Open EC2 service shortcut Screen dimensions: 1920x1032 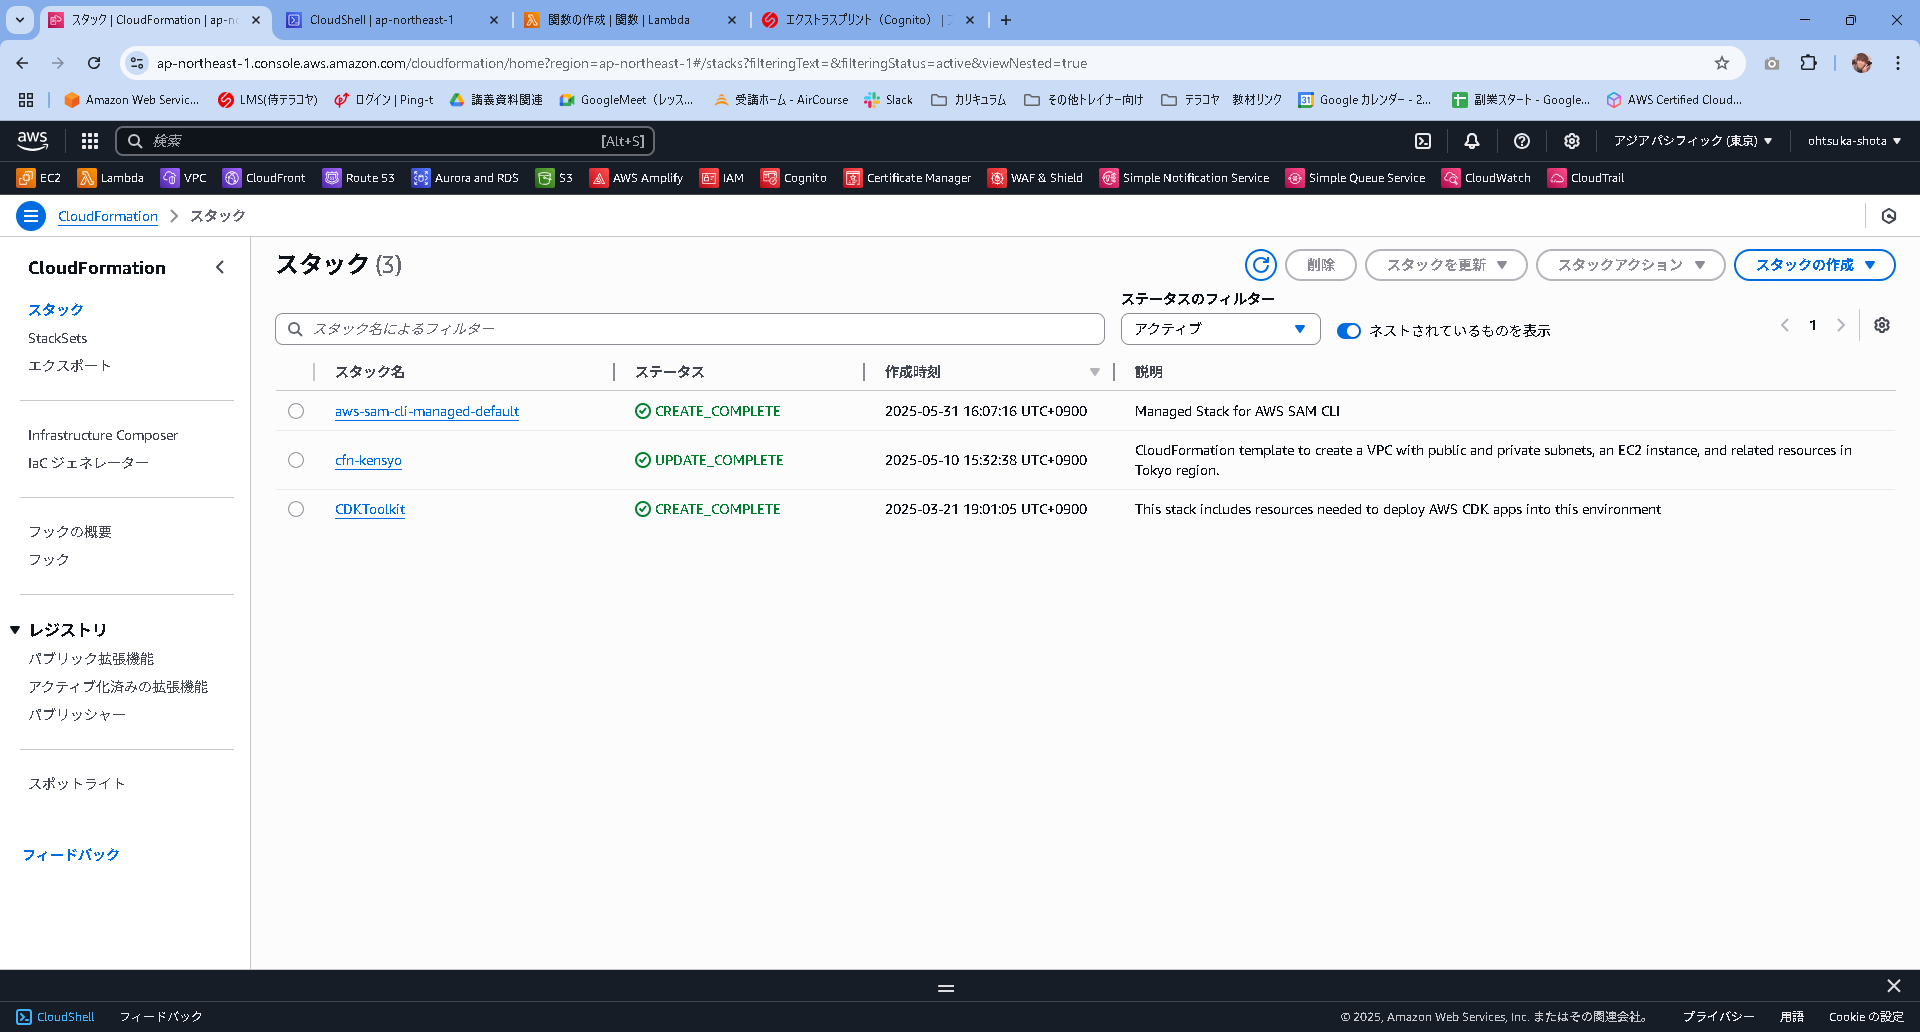pos(39,178)
